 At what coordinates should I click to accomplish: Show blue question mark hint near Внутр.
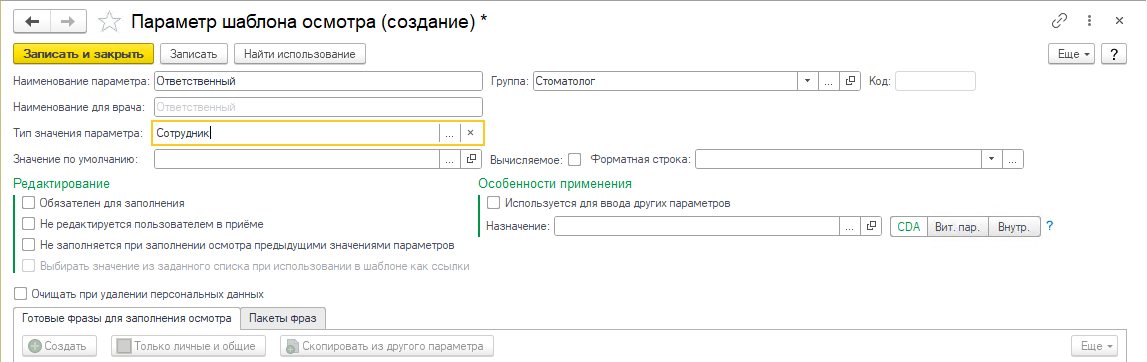click(1050, 227)
